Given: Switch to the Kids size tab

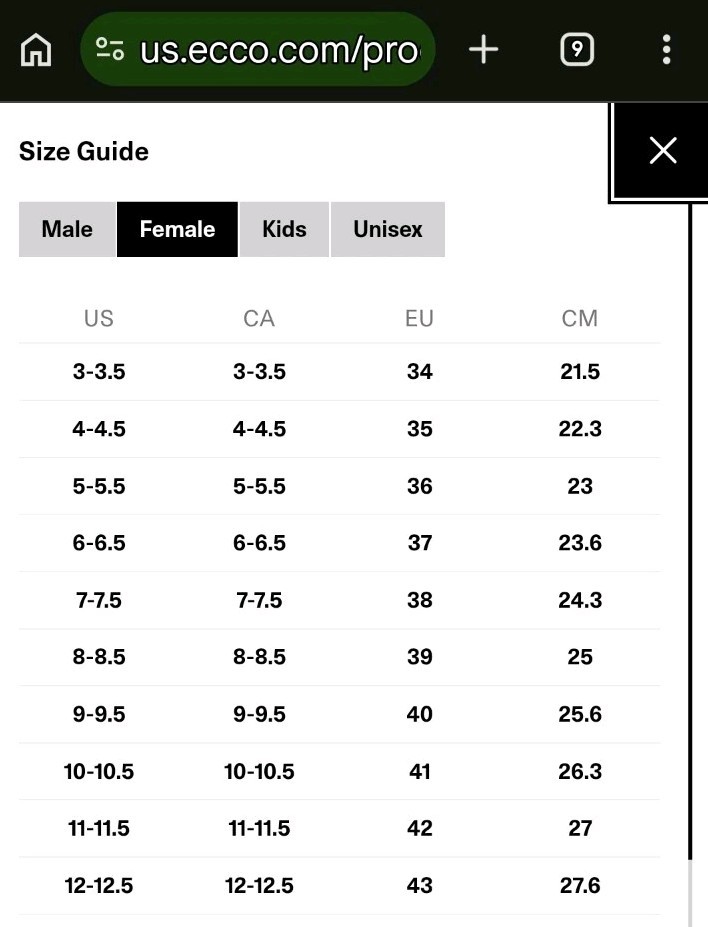Looking at the screenshot, I should click(x=284, y=229).
